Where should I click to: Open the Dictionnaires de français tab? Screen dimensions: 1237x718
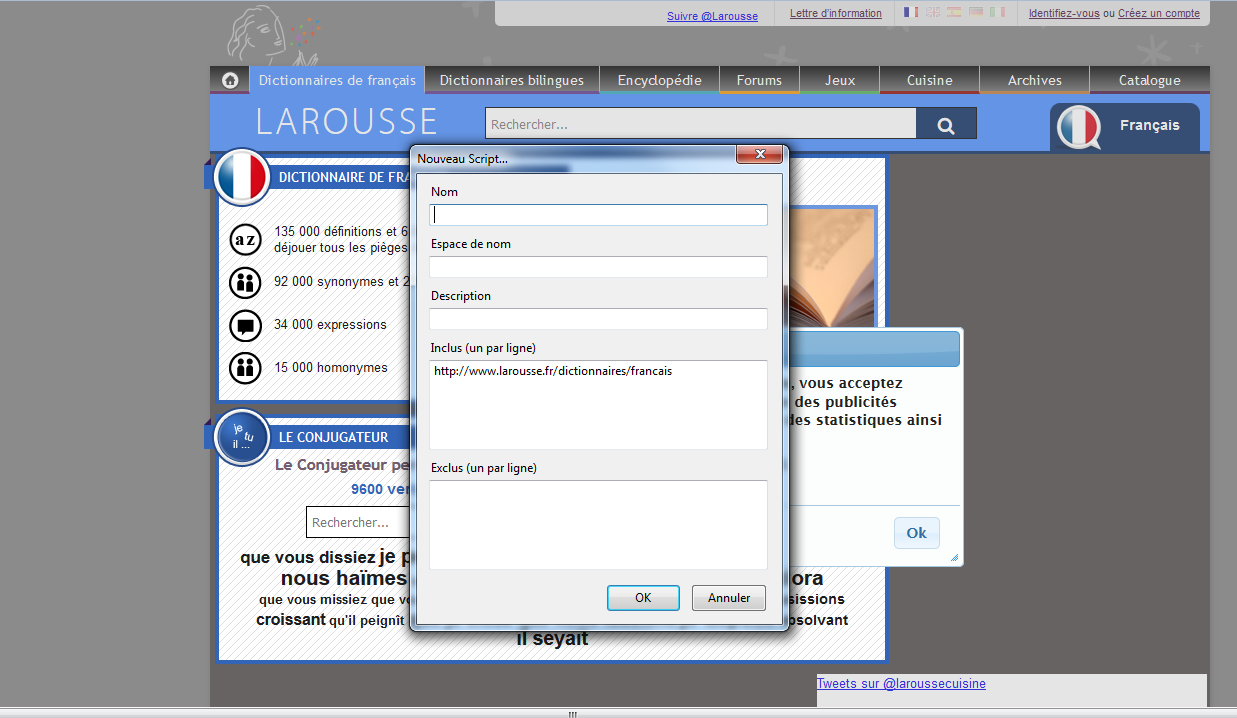pos(337,80)
